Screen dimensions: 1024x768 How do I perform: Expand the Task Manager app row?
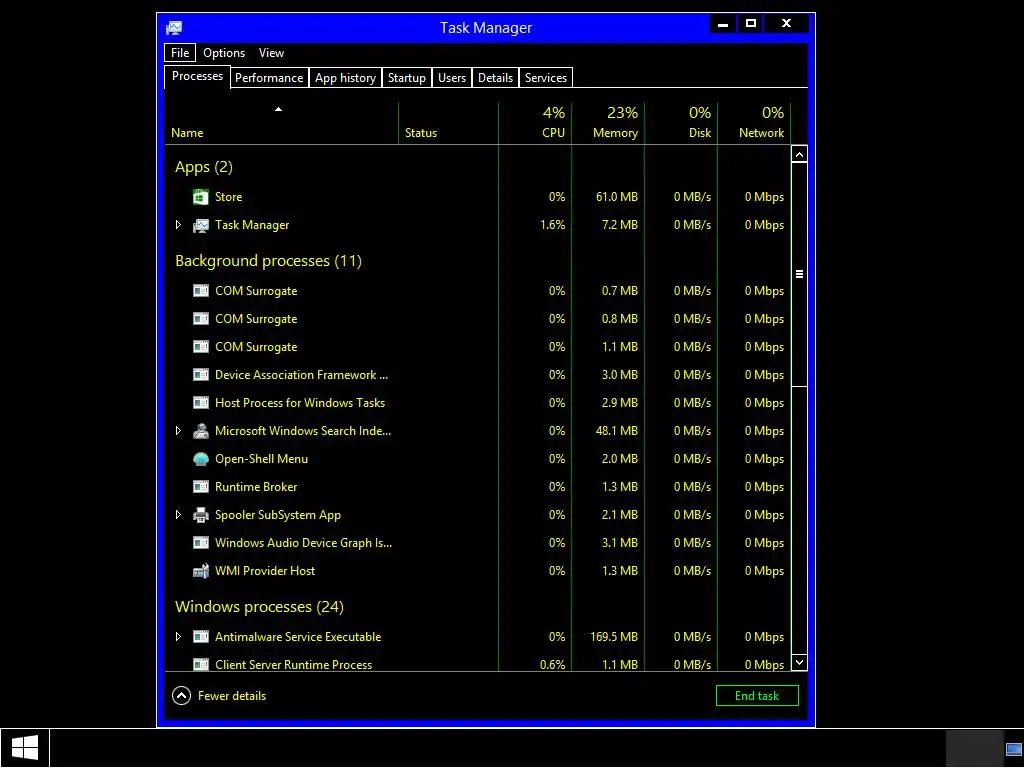(x=178, y=225)
